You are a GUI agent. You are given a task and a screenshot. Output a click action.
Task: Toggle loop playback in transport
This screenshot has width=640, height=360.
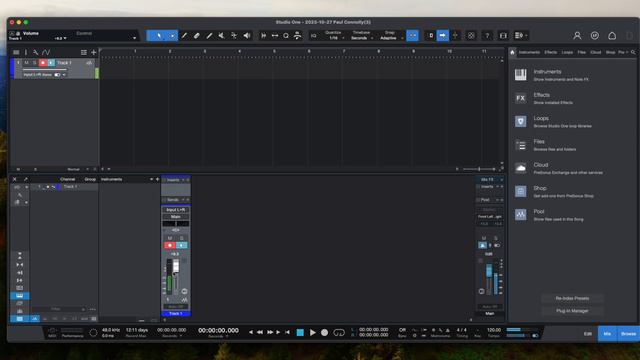(x=339, y=333)
